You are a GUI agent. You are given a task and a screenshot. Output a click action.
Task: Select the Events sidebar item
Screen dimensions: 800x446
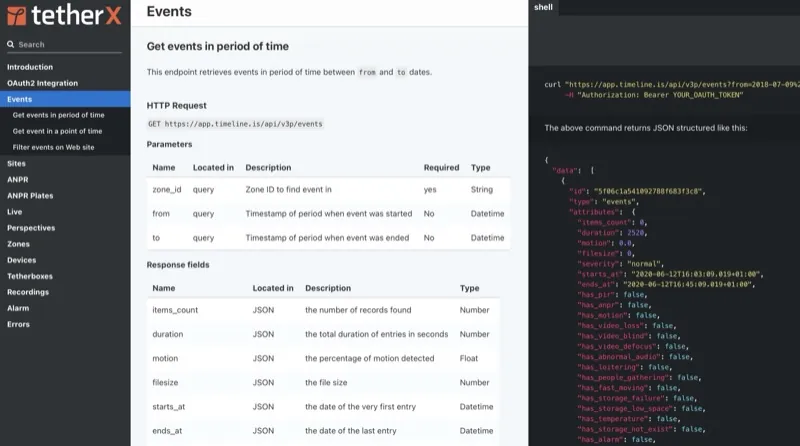65,99
